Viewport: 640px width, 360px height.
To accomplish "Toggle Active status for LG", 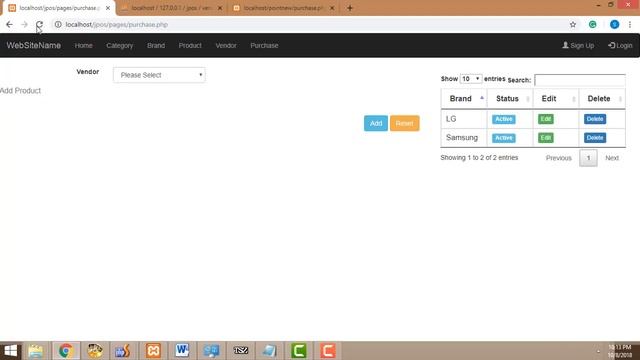I will [504, 119].
